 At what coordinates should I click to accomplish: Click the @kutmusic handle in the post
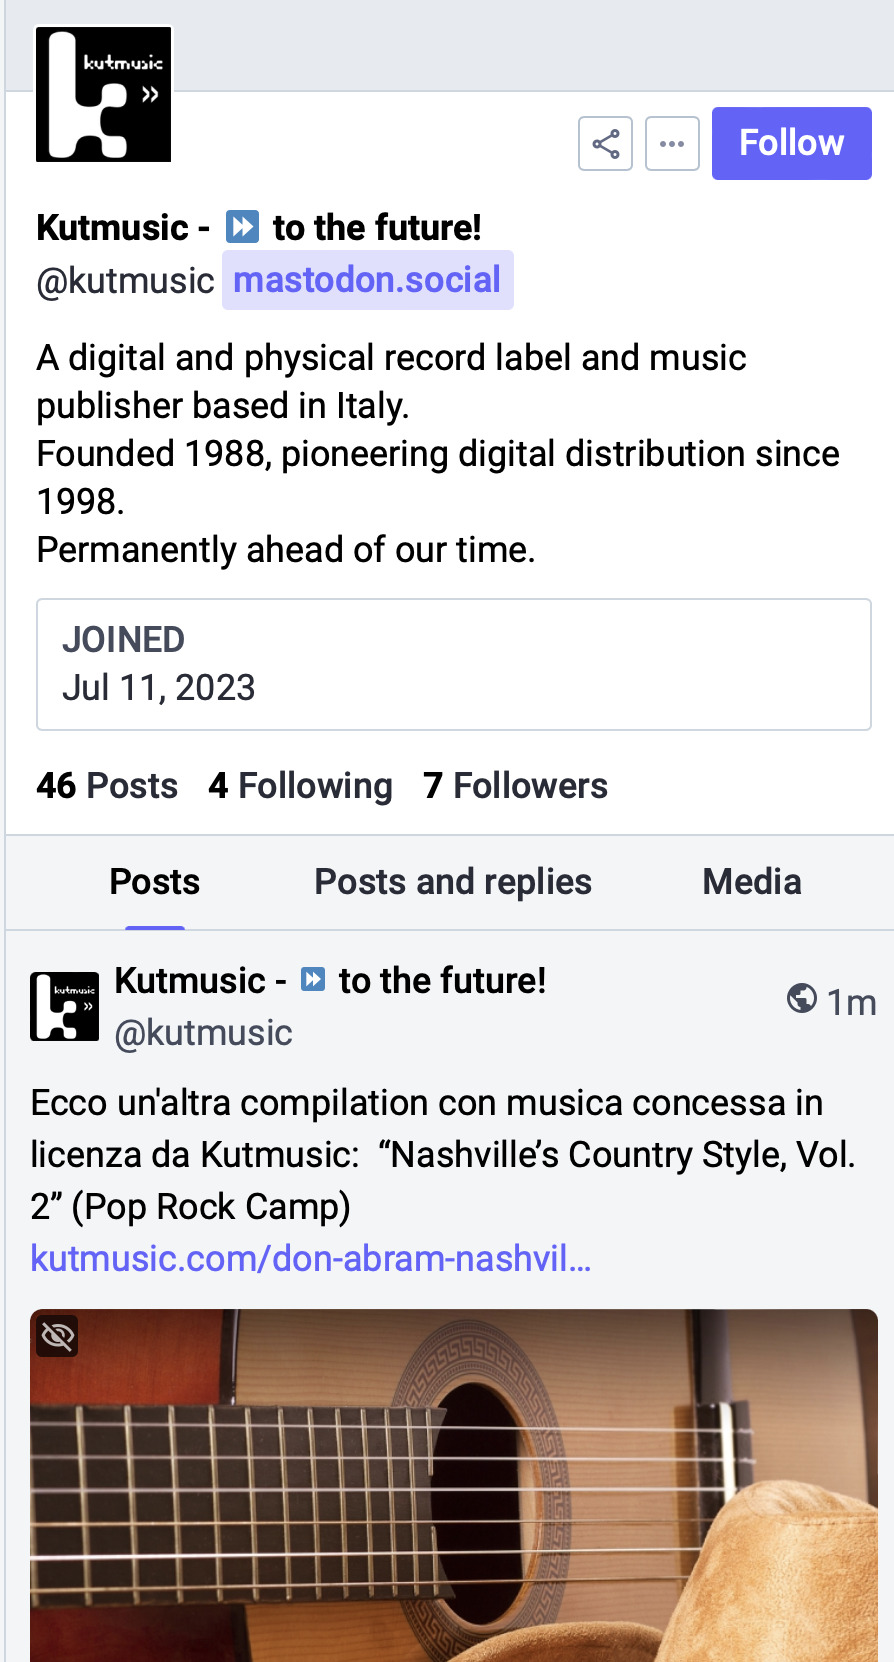pos(204,1033)
